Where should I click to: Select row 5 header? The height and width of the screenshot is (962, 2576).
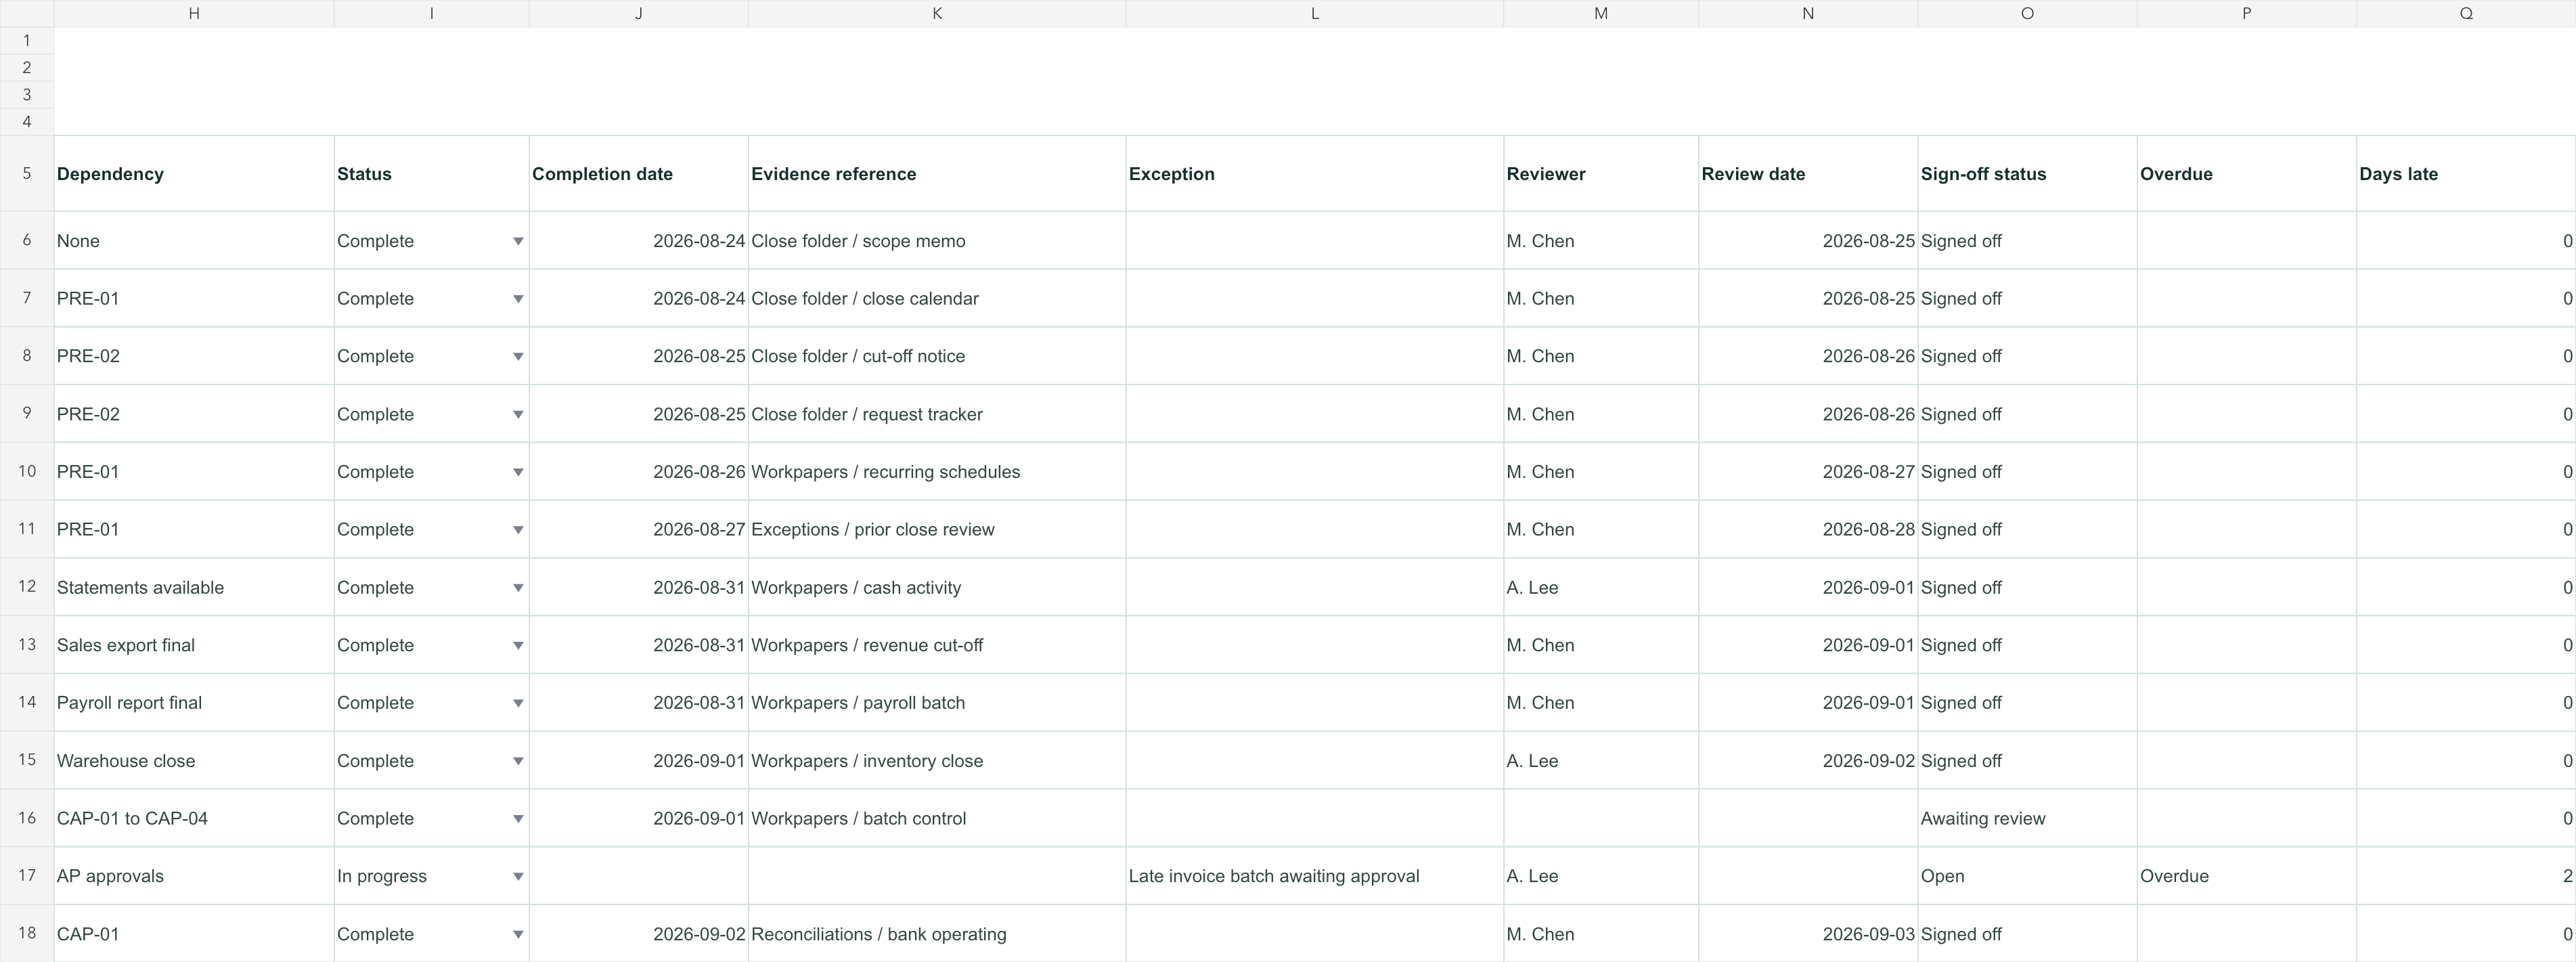coord(27,173)
